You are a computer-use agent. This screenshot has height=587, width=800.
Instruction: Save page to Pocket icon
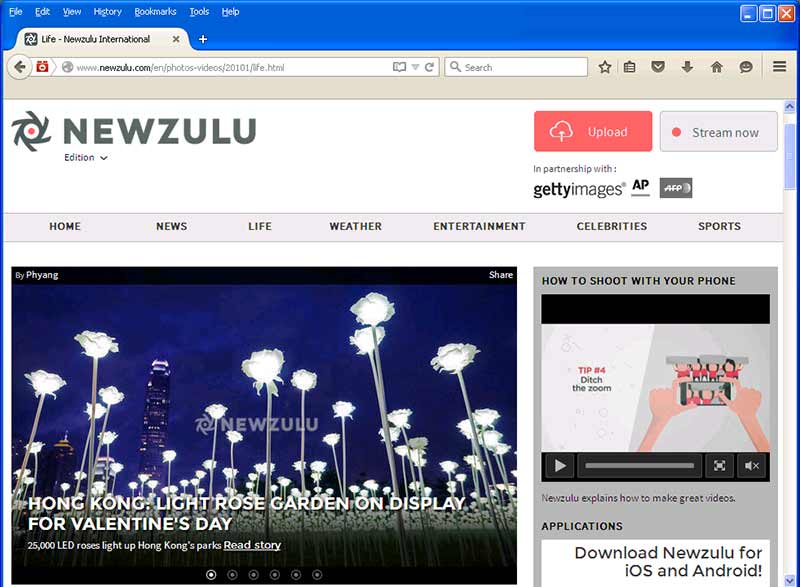[x=658, y=67]
